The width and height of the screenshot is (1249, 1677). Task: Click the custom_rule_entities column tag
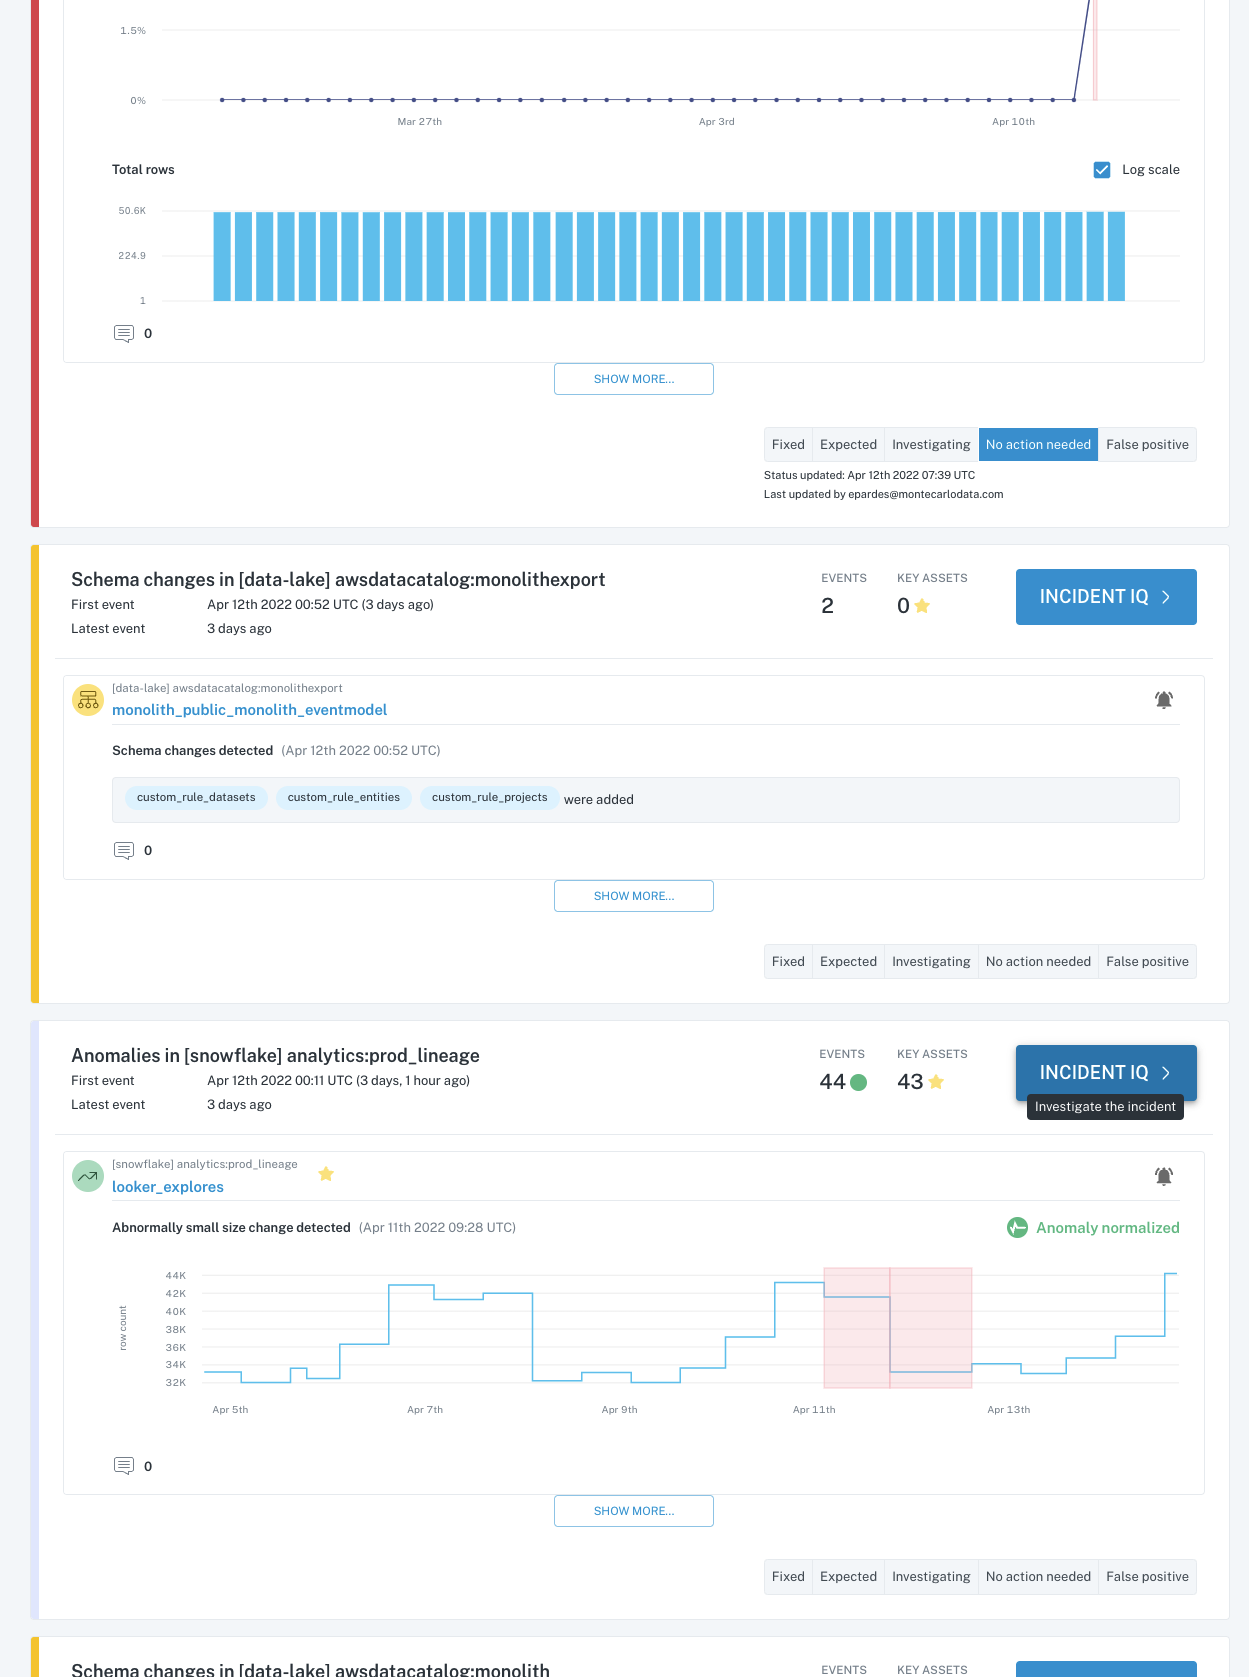click(x=344, y=798)
